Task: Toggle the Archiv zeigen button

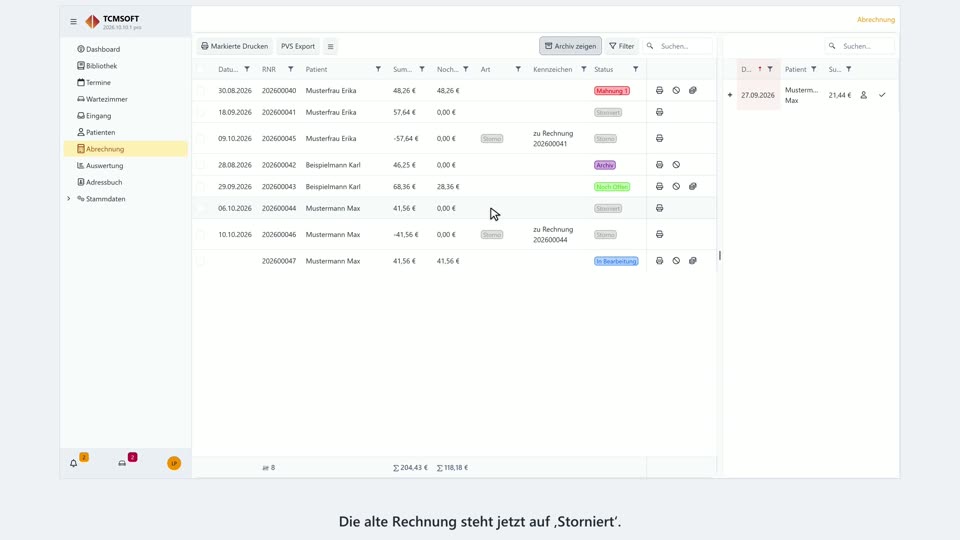Action: [570, 46]
